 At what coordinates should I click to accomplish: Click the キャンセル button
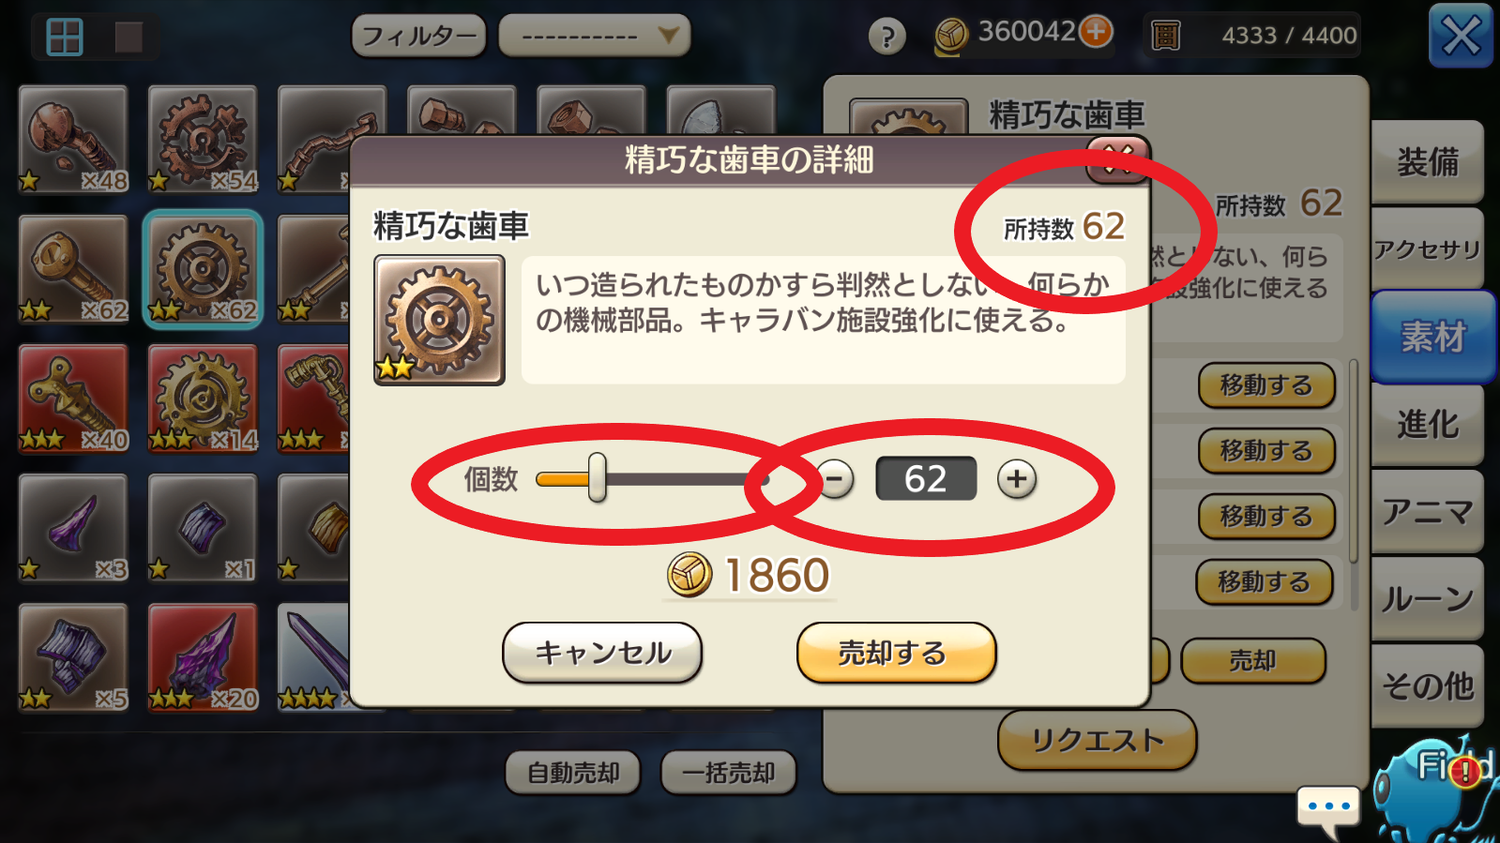[602, 653]
